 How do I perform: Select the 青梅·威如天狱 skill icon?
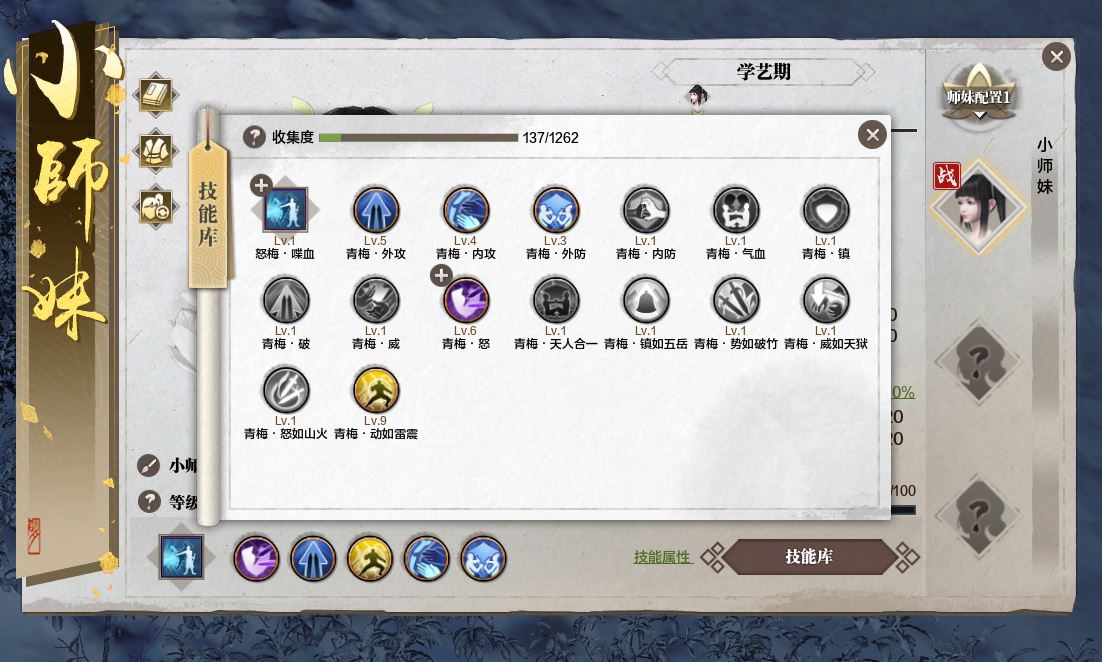pos(825,299)
